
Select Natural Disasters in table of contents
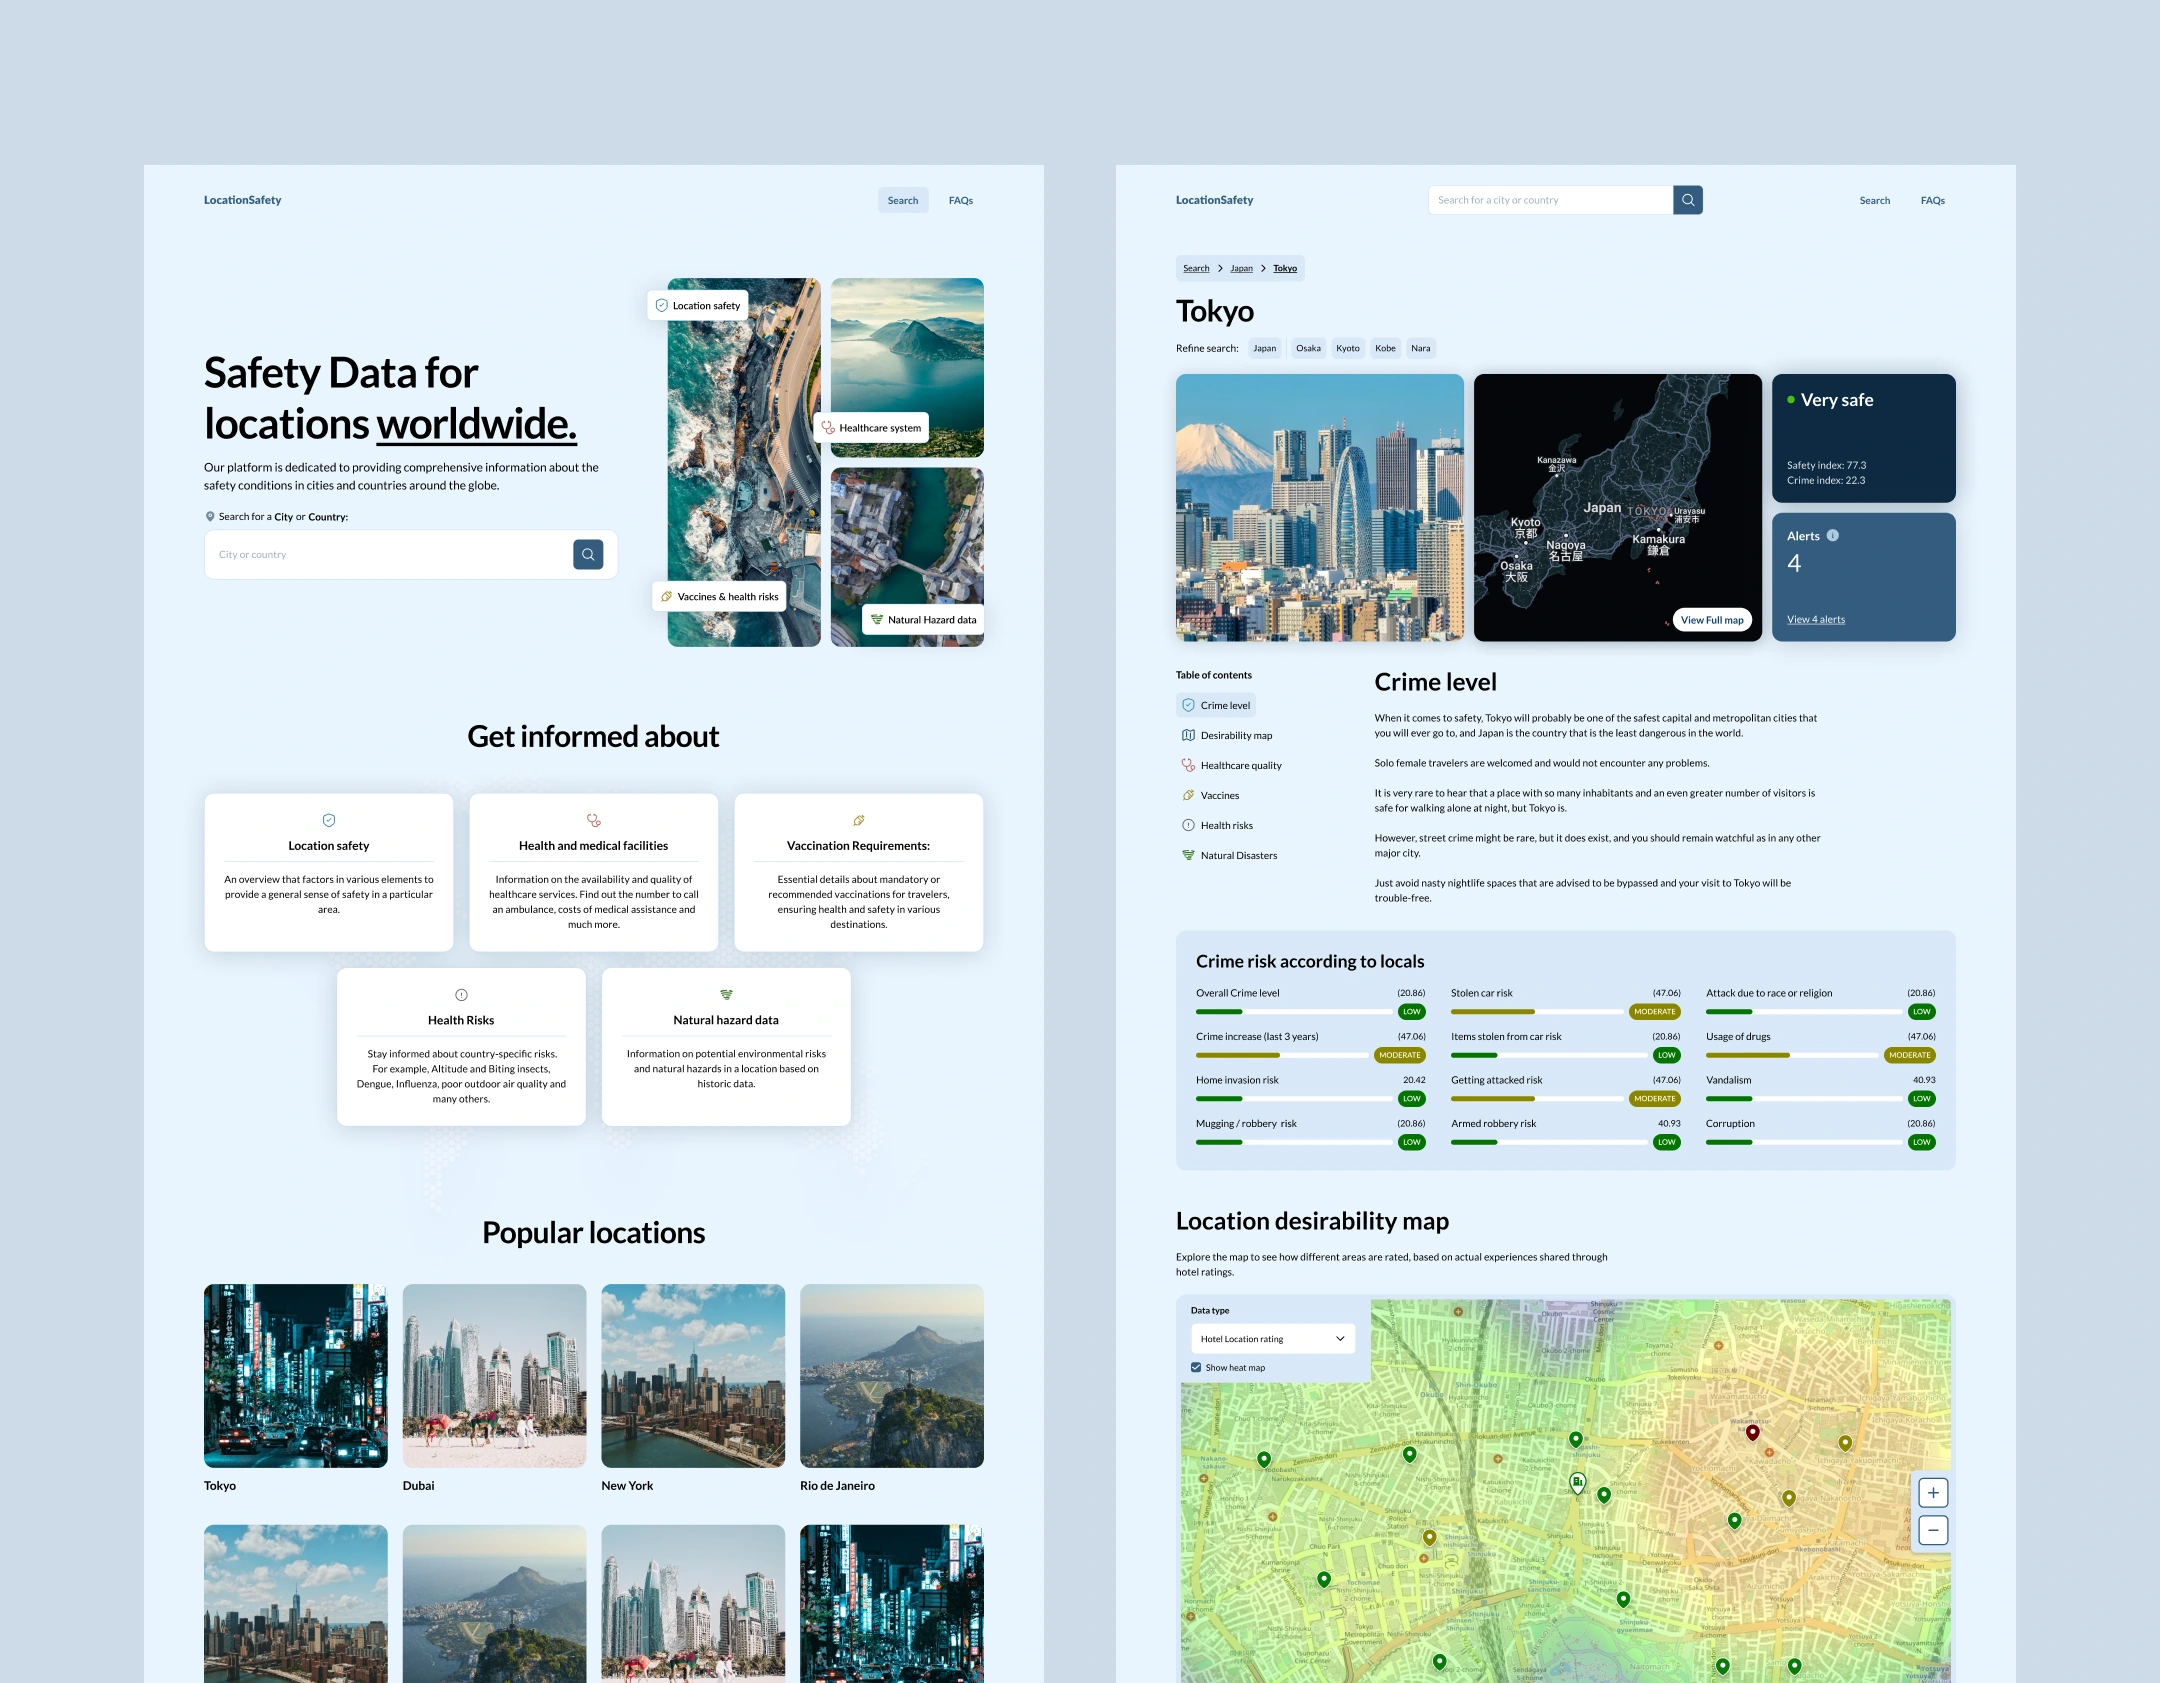(x=1238, y=855)
